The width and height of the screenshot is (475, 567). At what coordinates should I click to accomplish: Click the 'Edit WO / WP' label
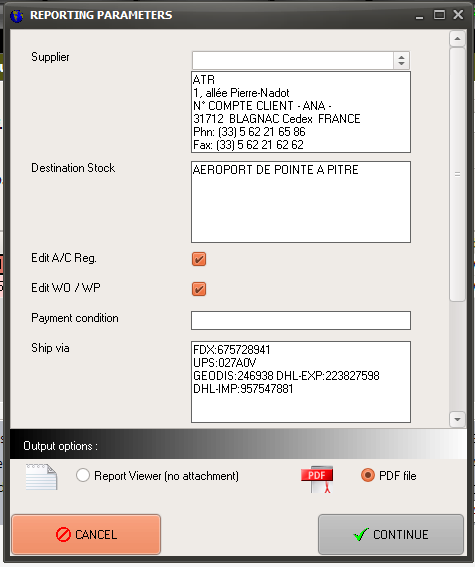point(66,288)
